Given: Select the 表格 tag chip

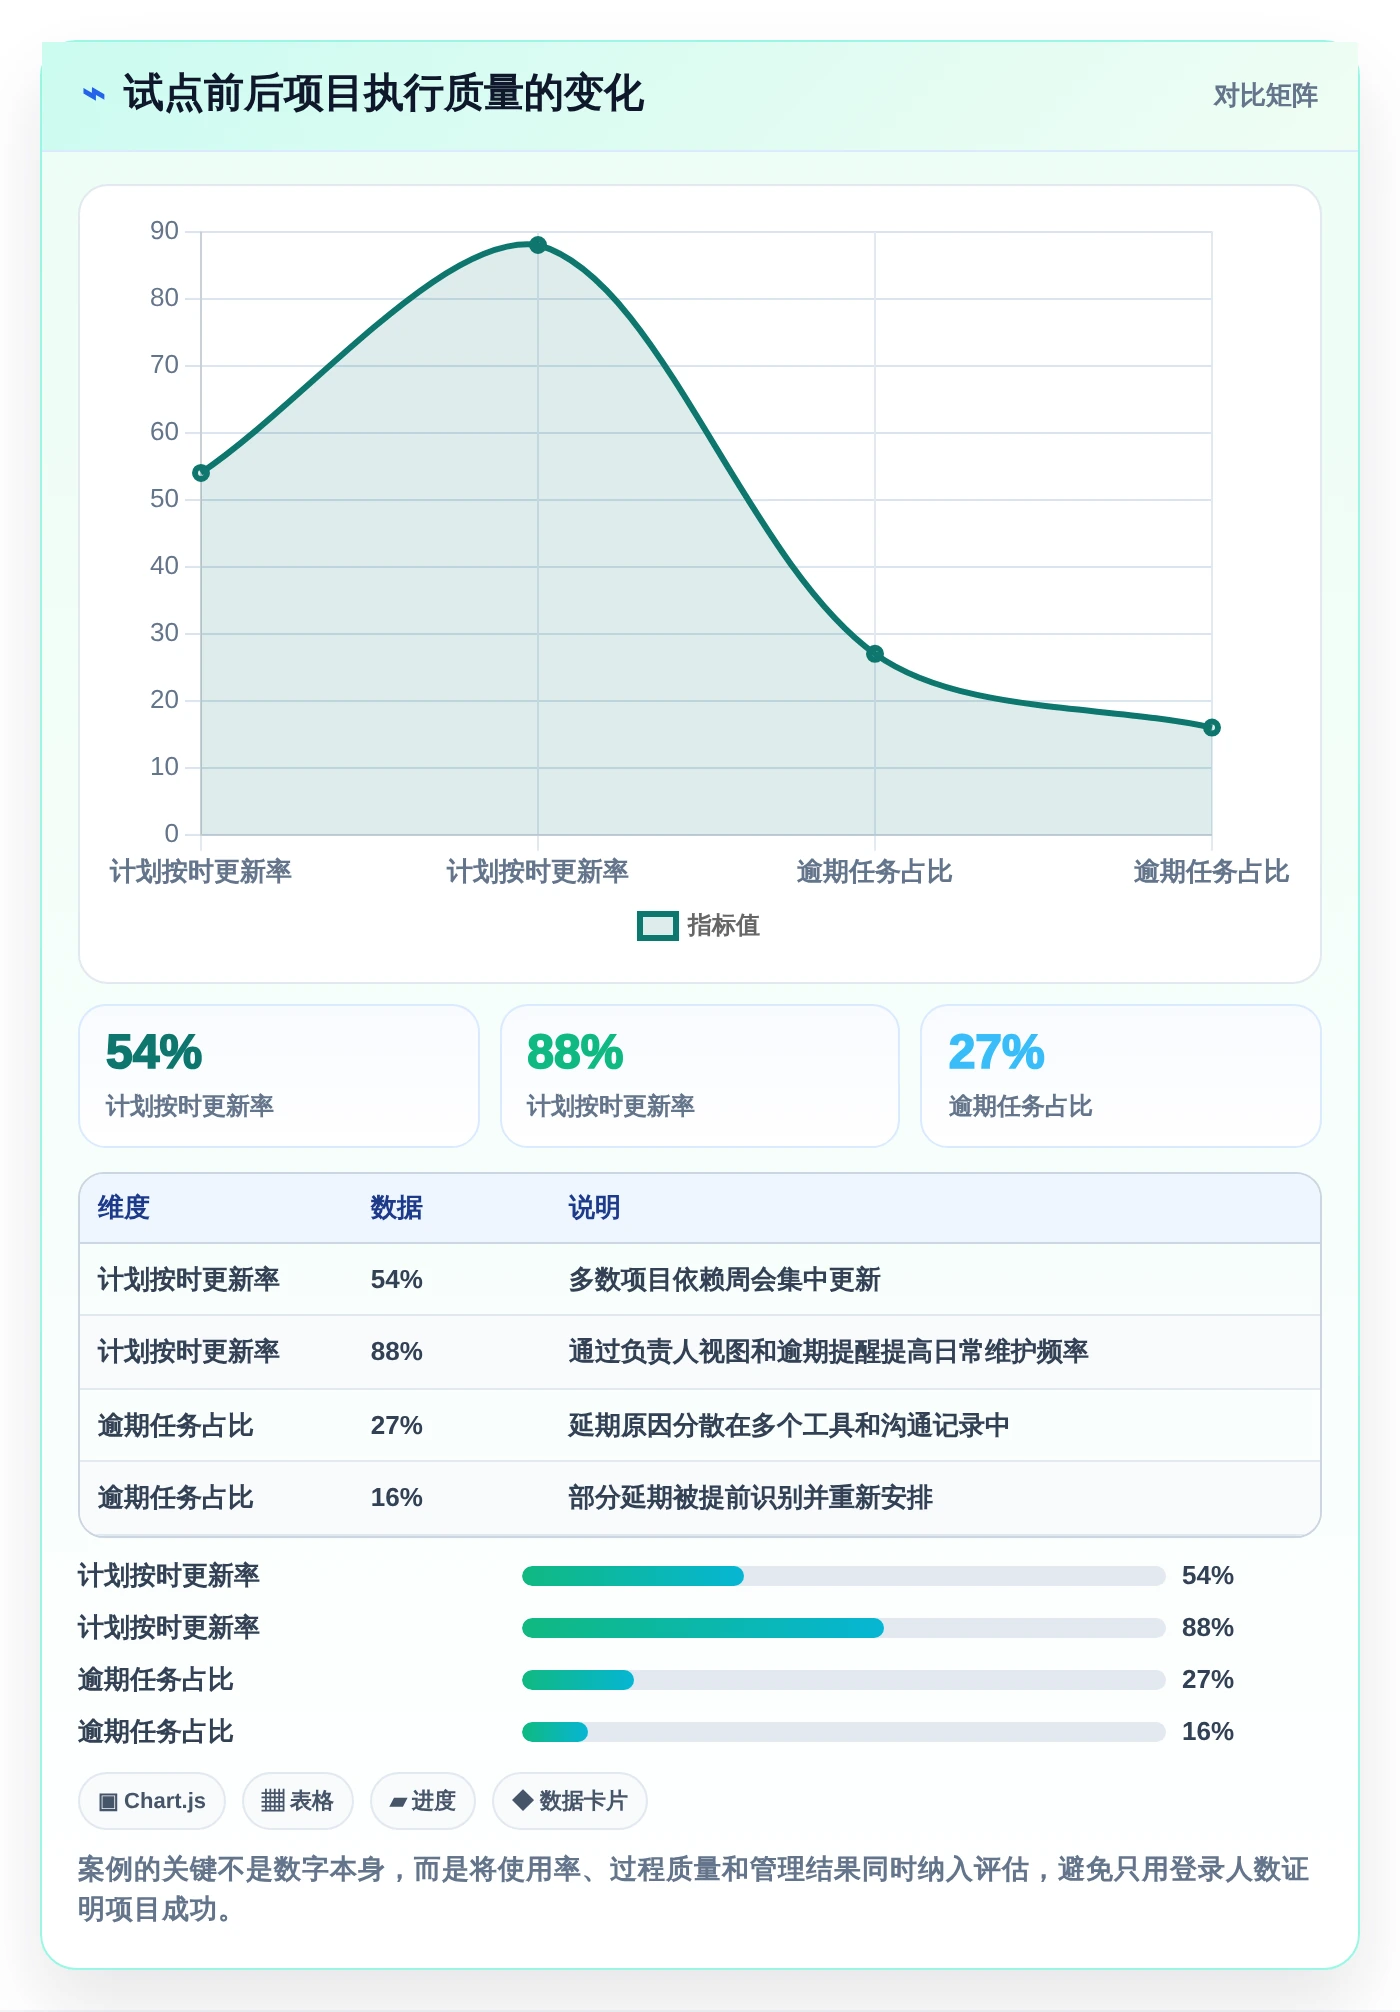Looking at the screenshot, I should (297, 1801).
